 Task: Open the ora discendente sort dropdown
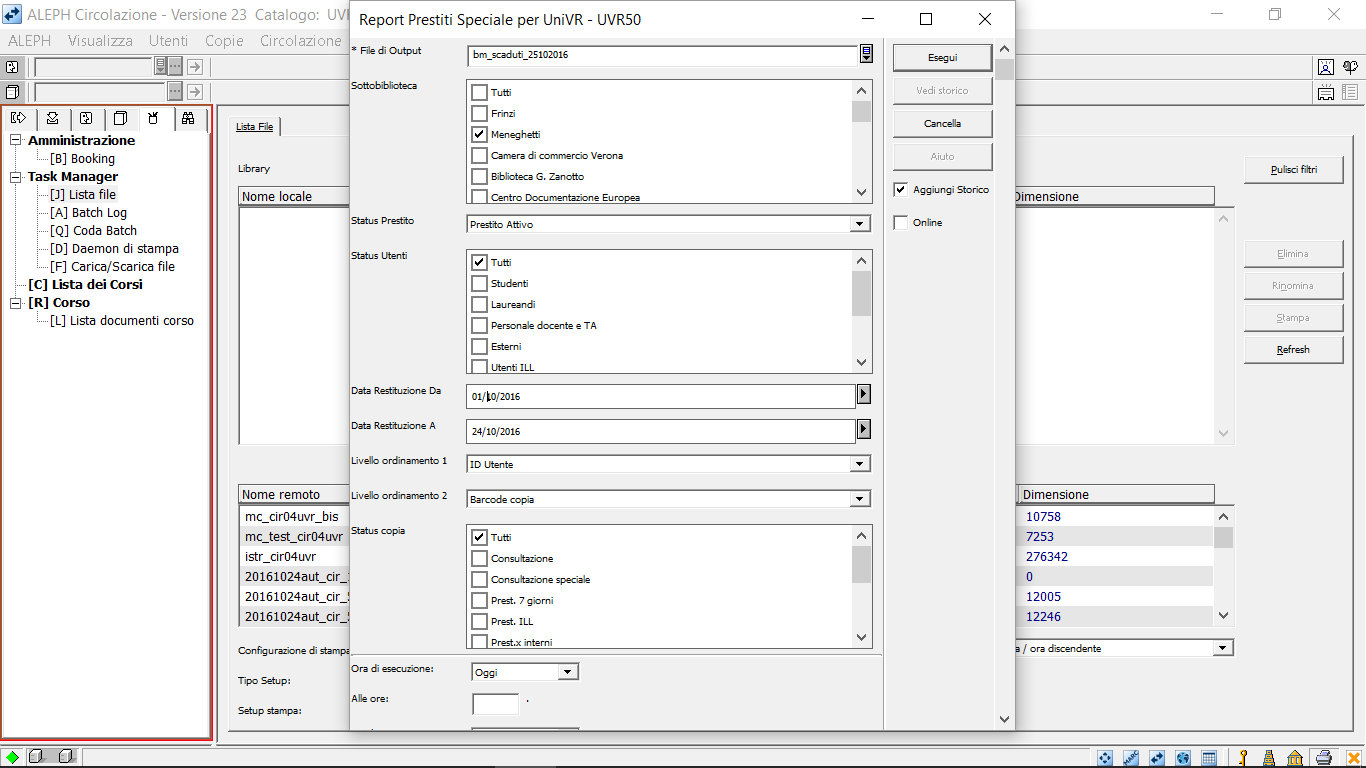pos(1223,648)
